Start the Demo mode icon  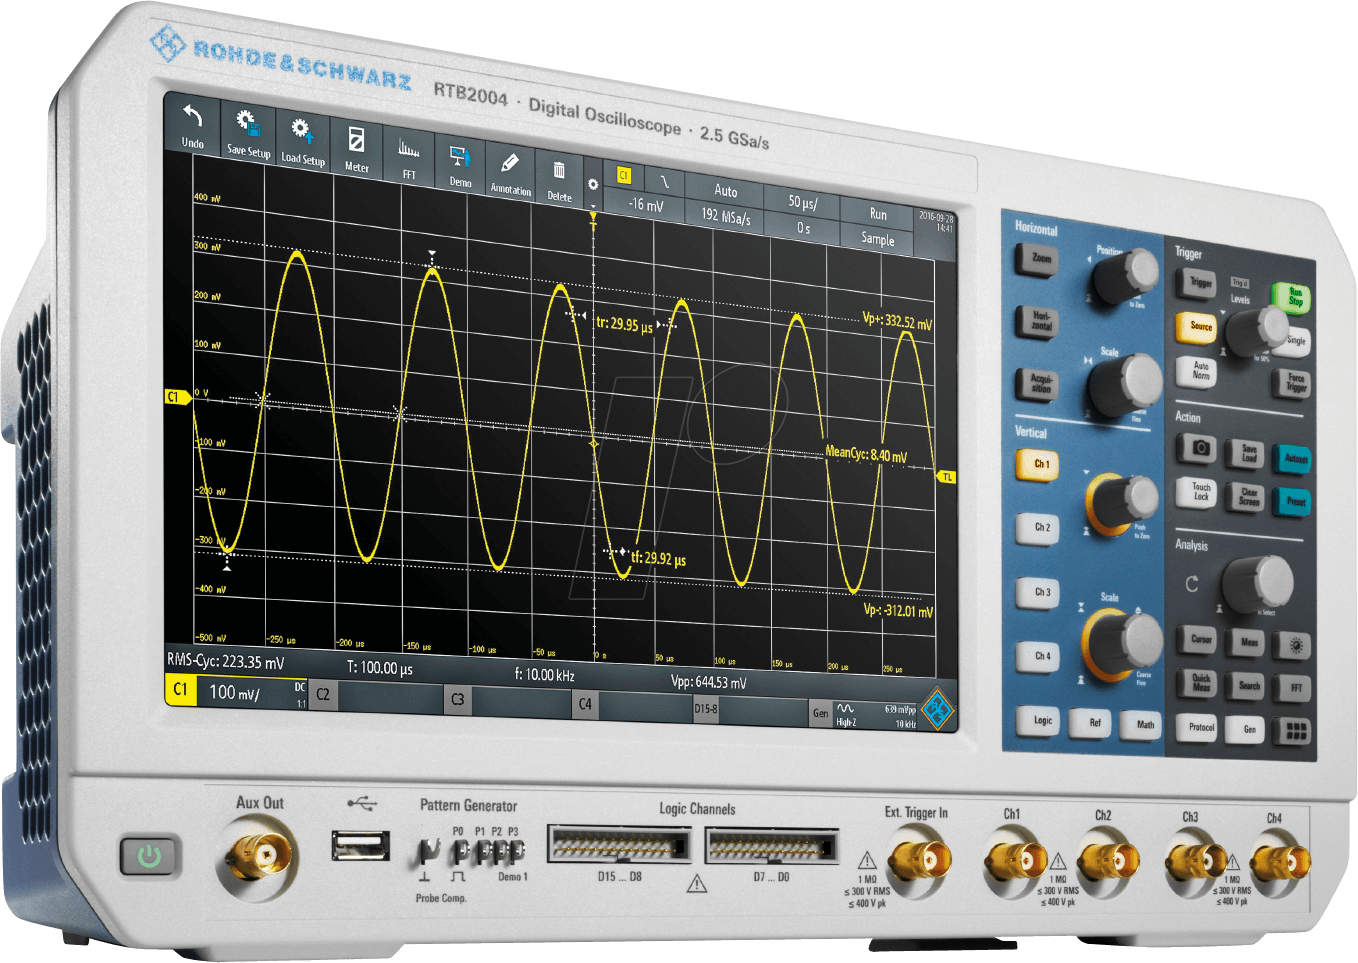click(460, 165)
